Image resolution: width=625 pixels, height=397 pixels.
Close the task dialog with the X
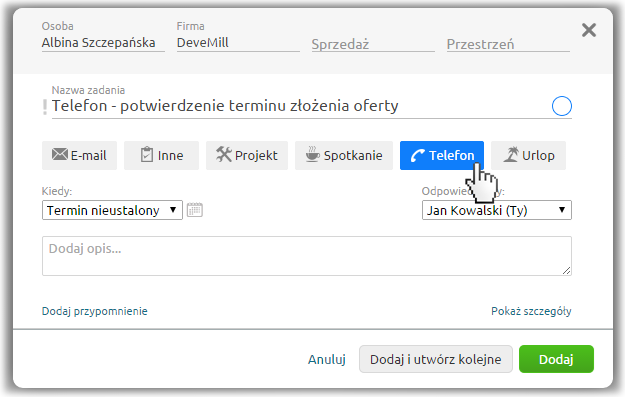(x=589, y=30)
